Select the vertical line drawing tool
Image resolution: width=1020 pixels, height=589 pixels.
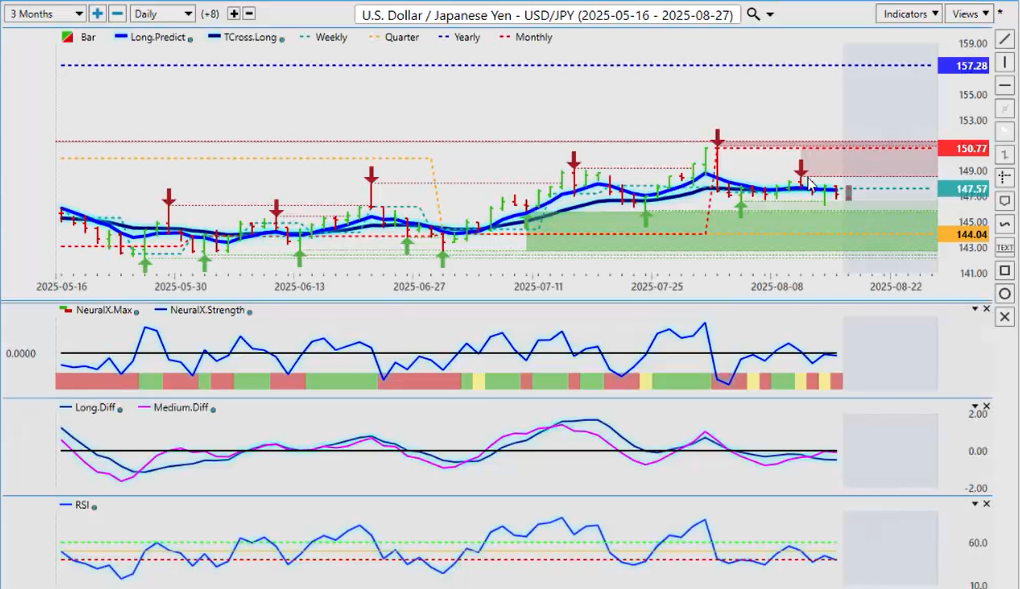pos(1005,62)
